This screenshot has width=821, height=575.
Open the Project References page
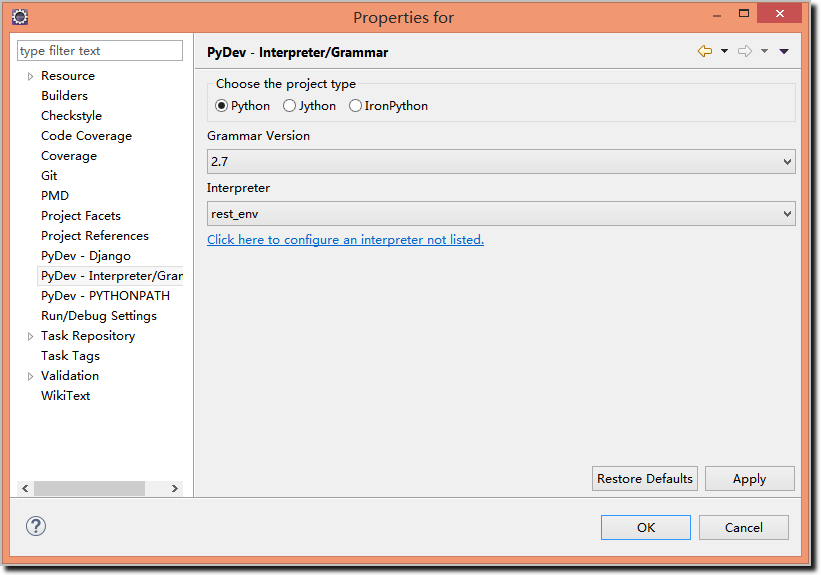[x=95, y=236]
